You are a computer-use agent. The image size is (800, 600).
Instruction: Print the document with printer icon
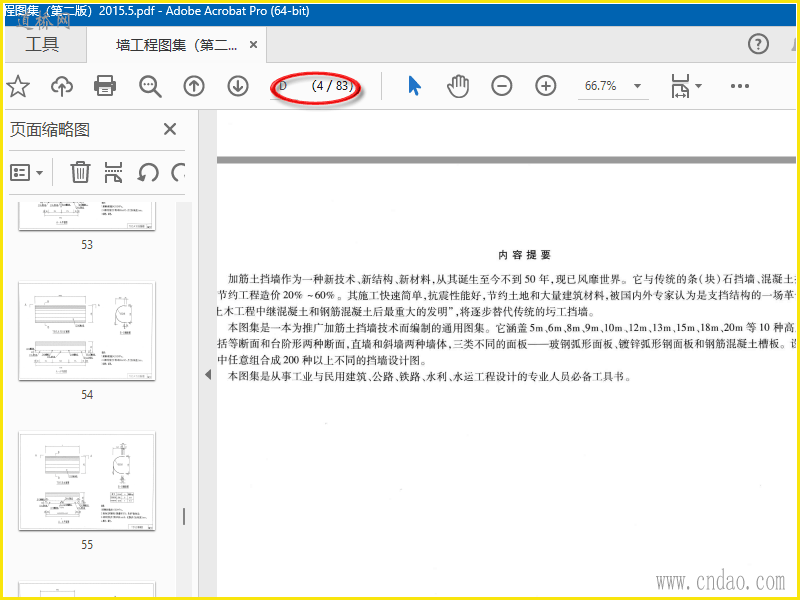pos(105,86)
